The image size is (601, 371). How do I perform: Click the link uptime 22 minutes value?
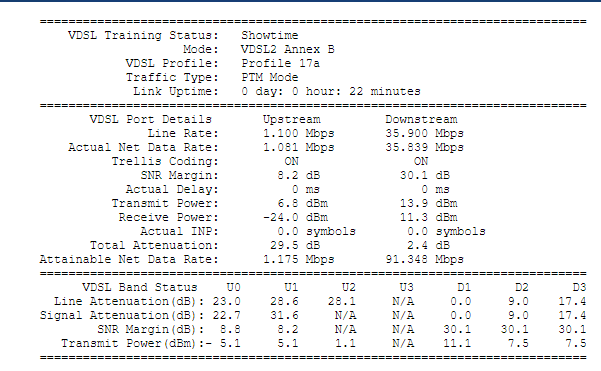click(331, 92)
